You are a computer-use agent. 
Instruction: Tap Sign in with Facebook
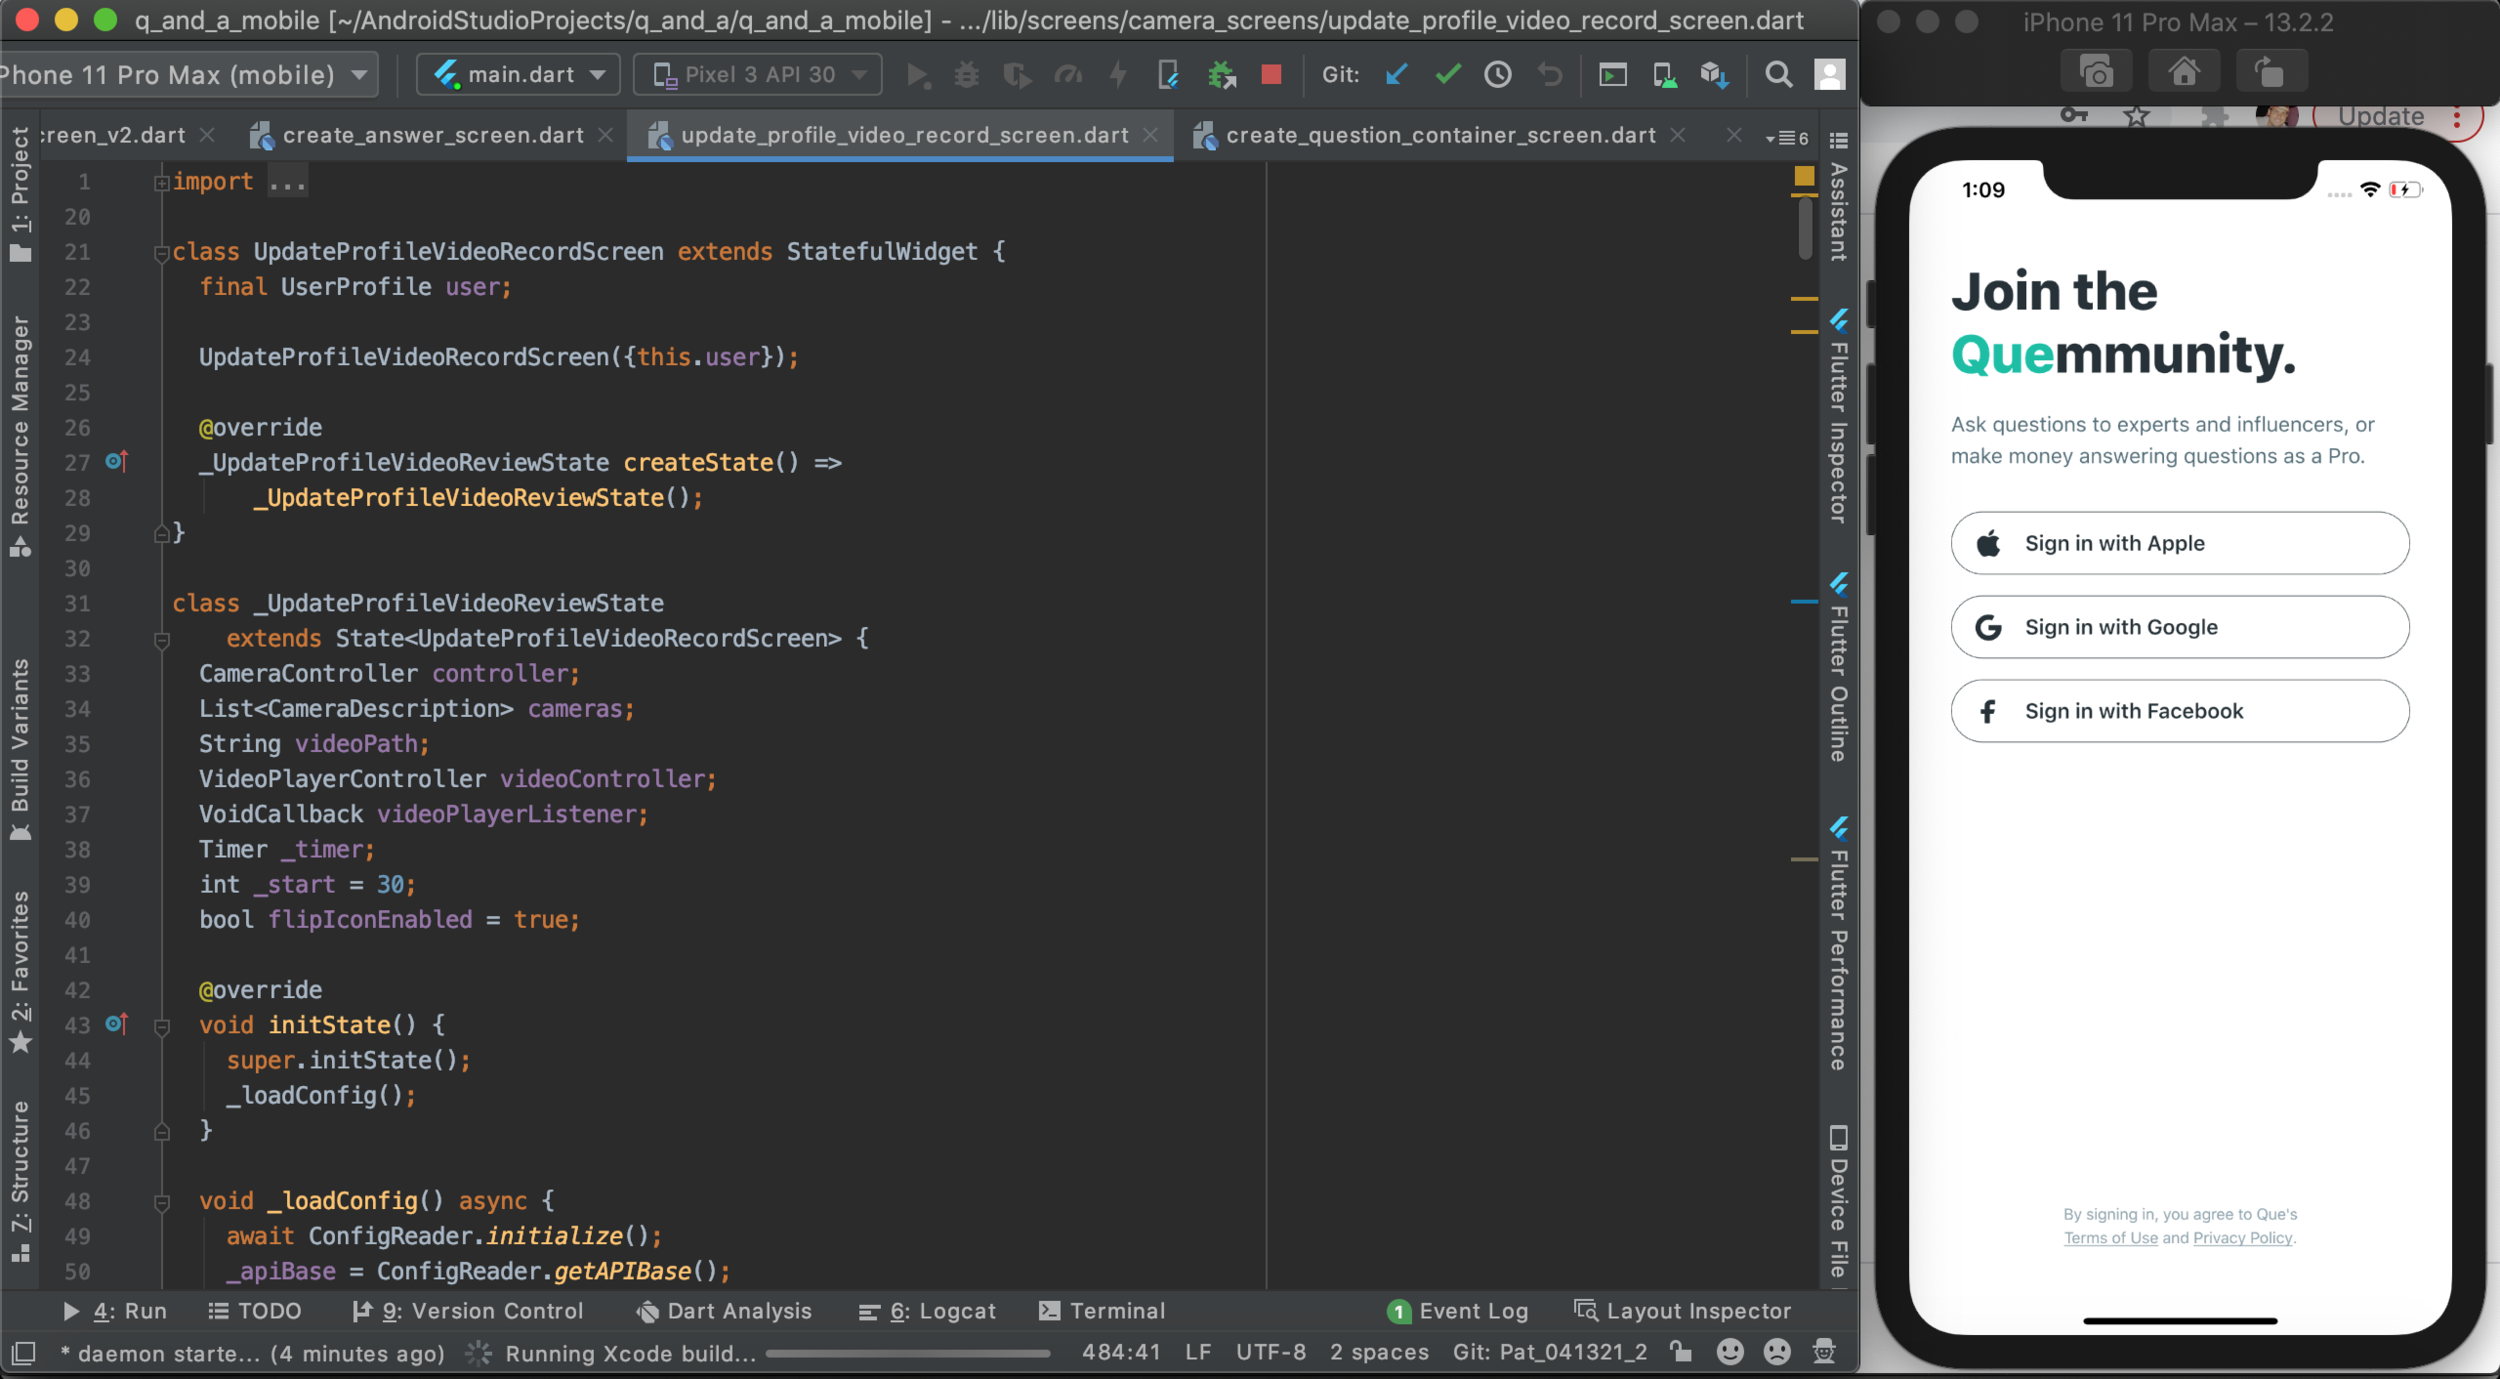click(2180, 711)
